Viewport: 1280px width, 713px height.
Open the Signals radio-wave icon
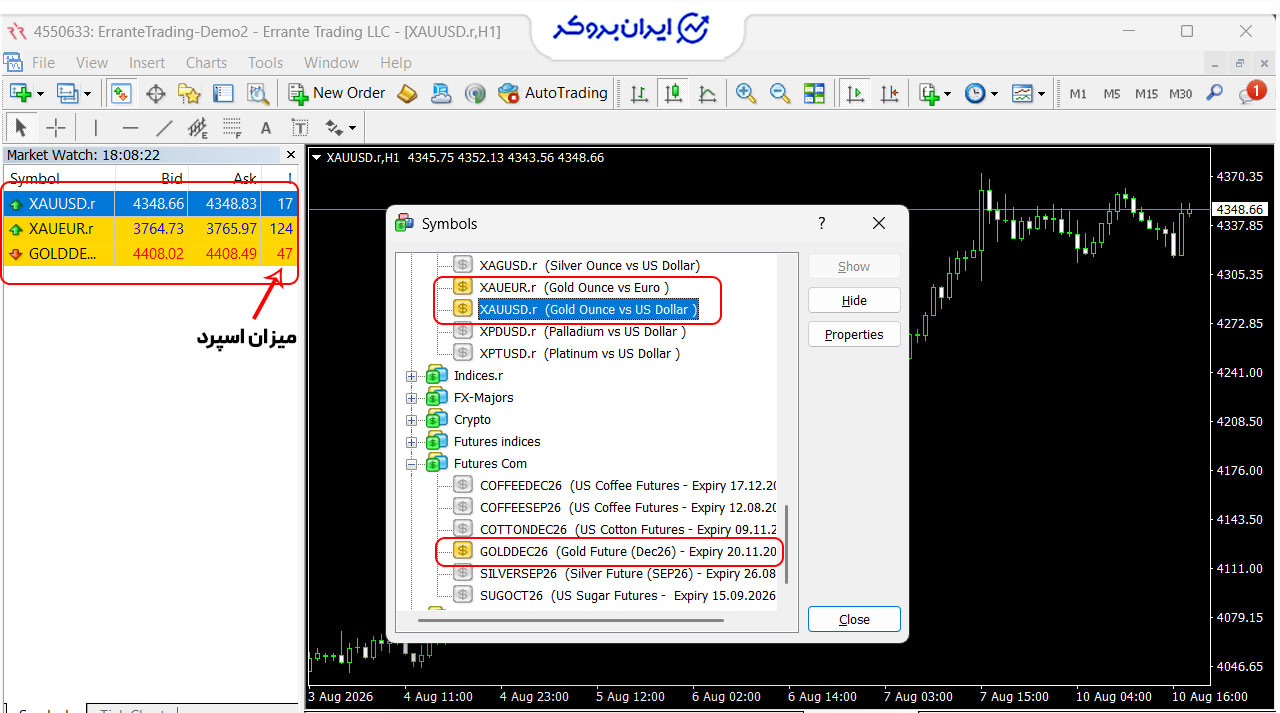tap(475, 93)
